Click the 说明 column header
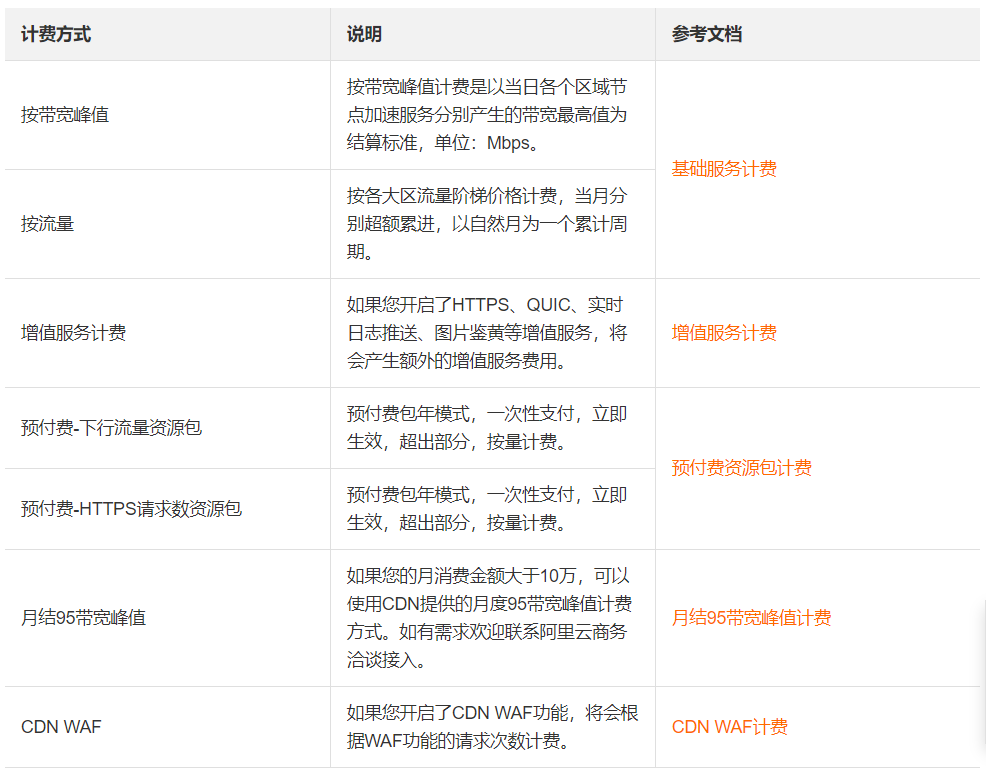Viewport: 986px width, 777px height. pyautogui.click(x=364, y=34)
